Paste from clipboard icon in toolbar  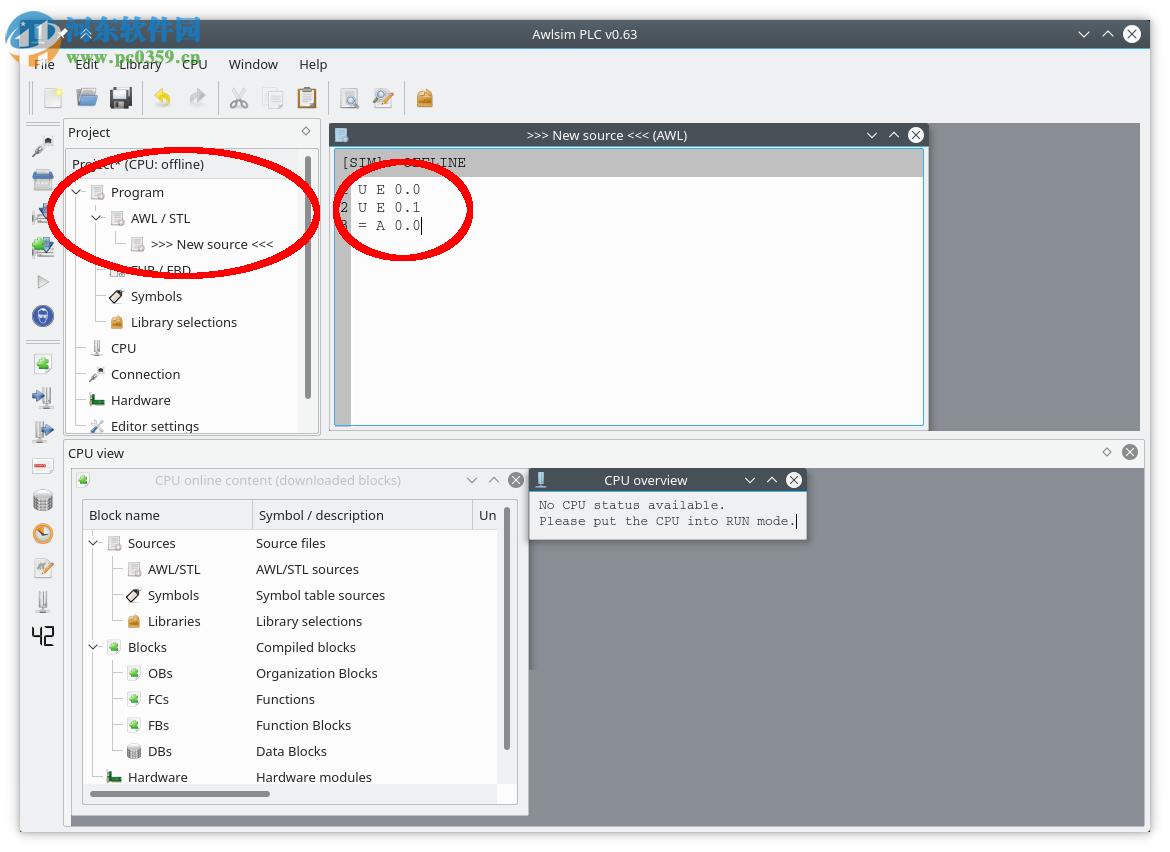click(307, 98)
